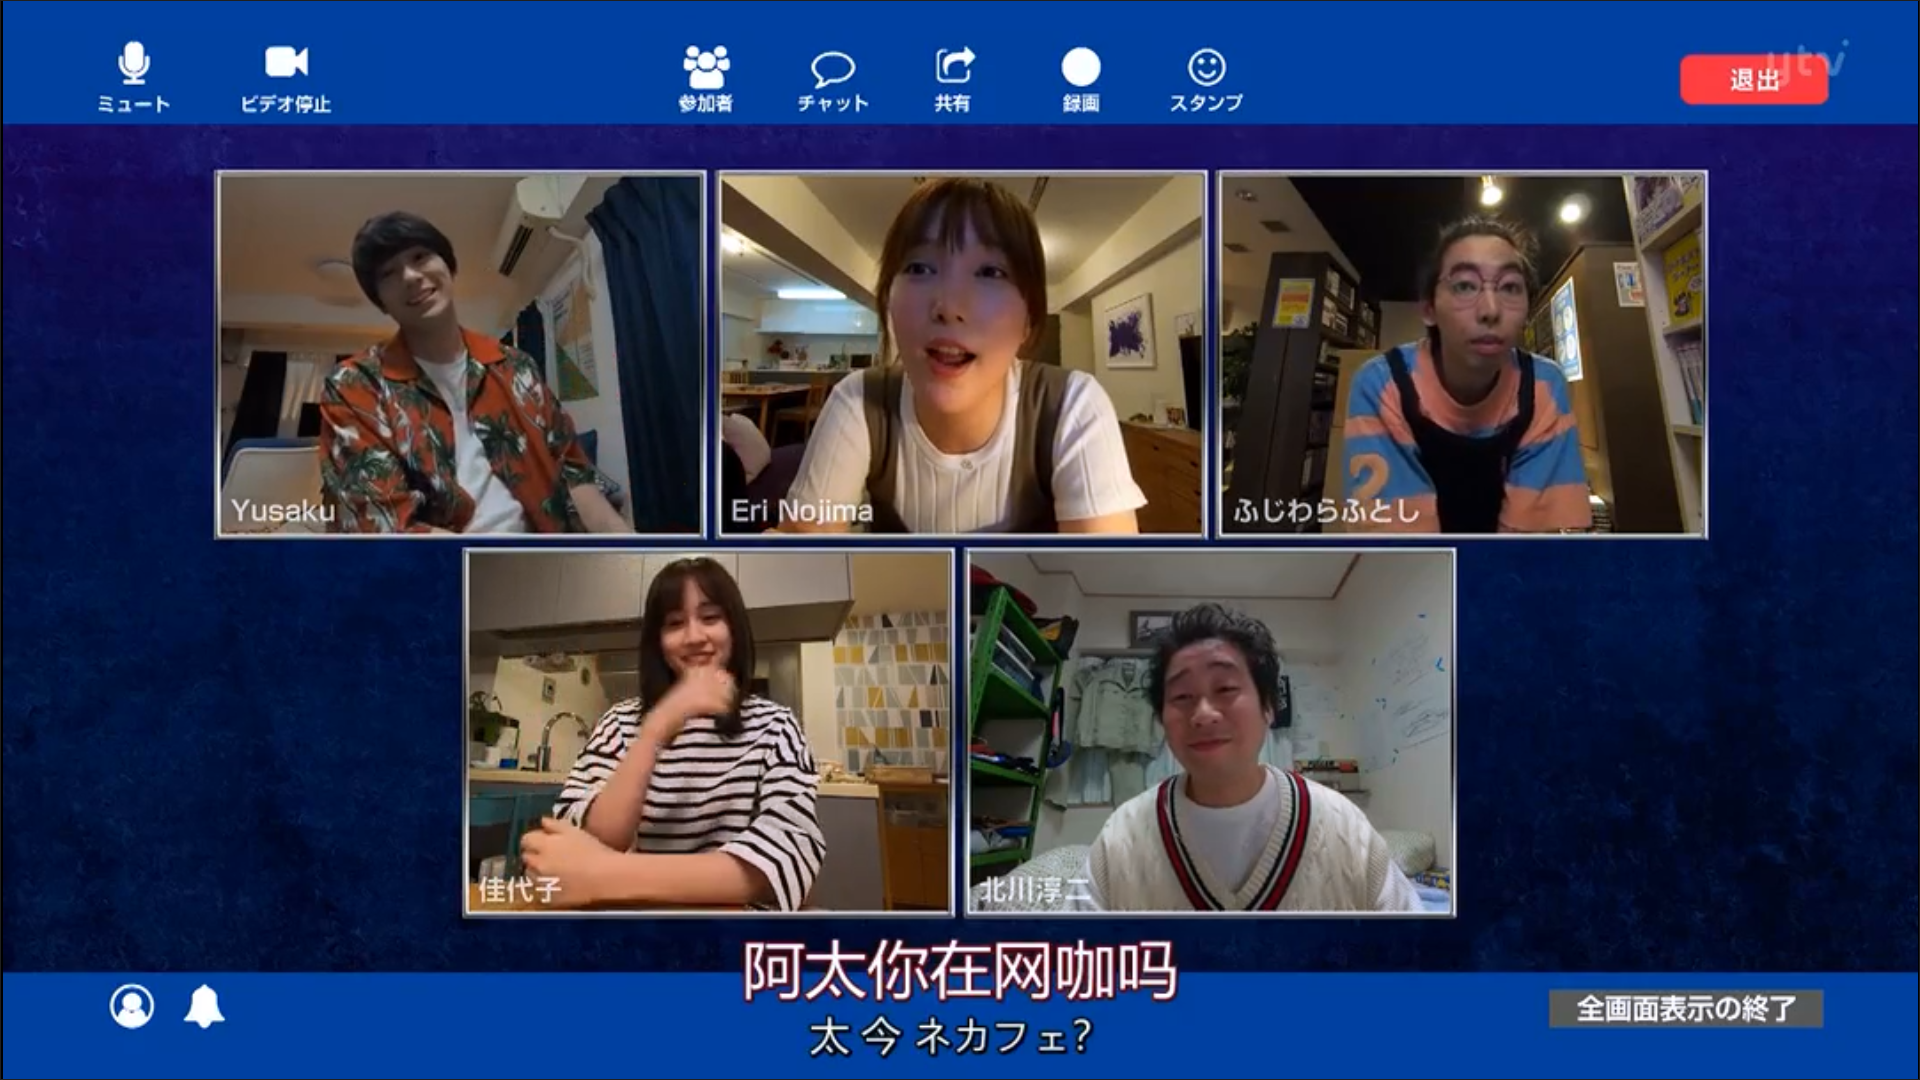The image size is (1920, 1080).
Task: Select 北川淳二's video tile
Action: pos(1210,732)
